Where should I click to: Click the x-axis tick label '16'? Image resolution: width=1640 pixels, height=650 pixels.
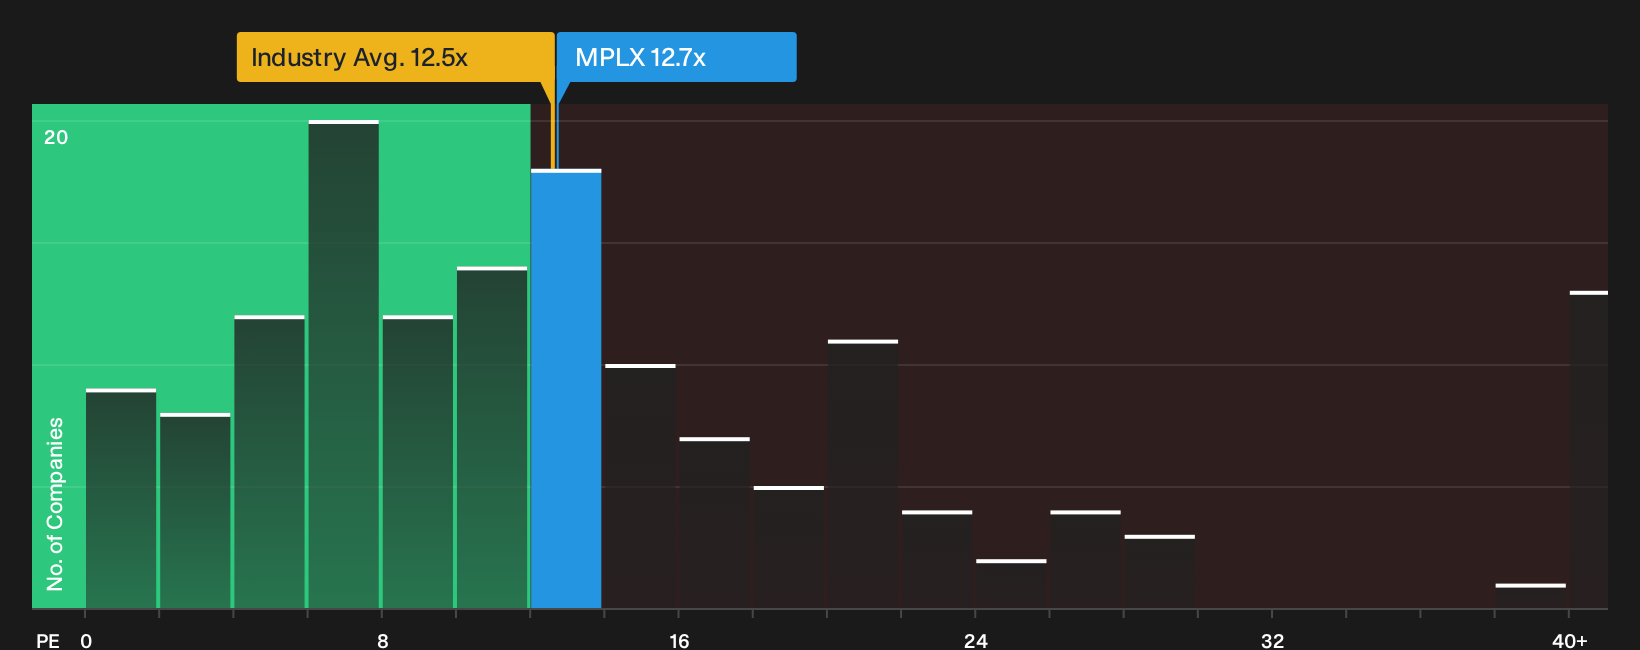pos(679,641)
